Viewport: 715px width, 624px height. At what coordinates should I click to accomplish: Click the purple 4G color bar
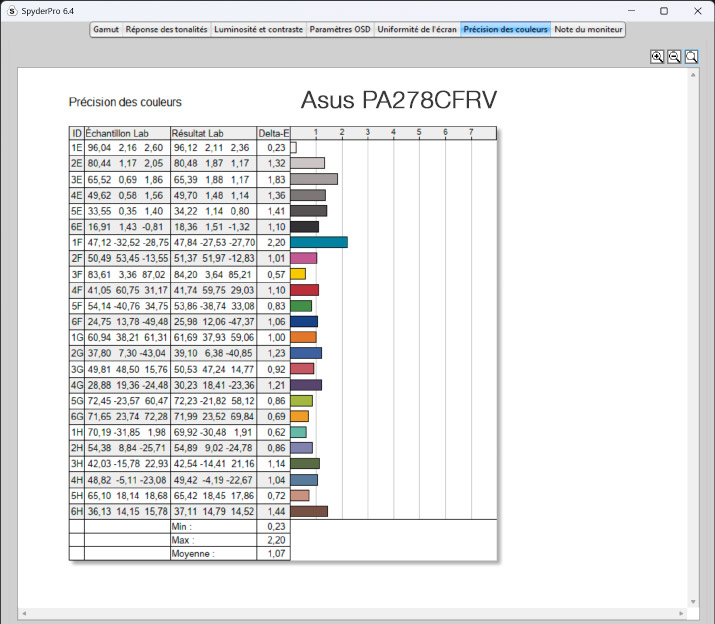click(x=306, y=385)
